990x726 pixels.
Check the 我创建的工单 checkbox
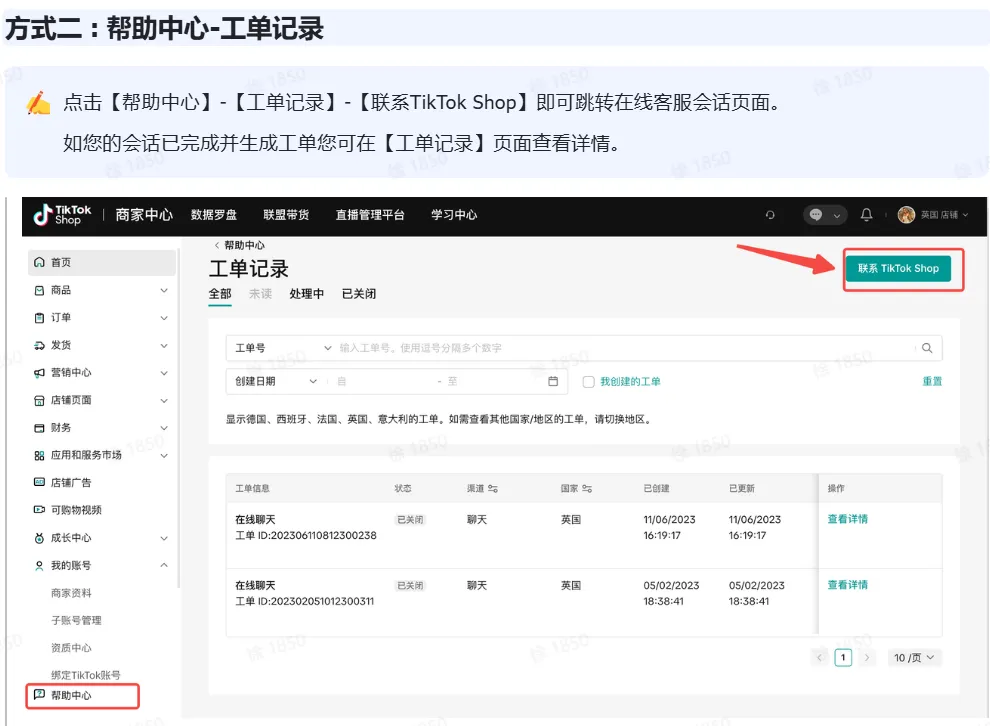click(588, 382)
